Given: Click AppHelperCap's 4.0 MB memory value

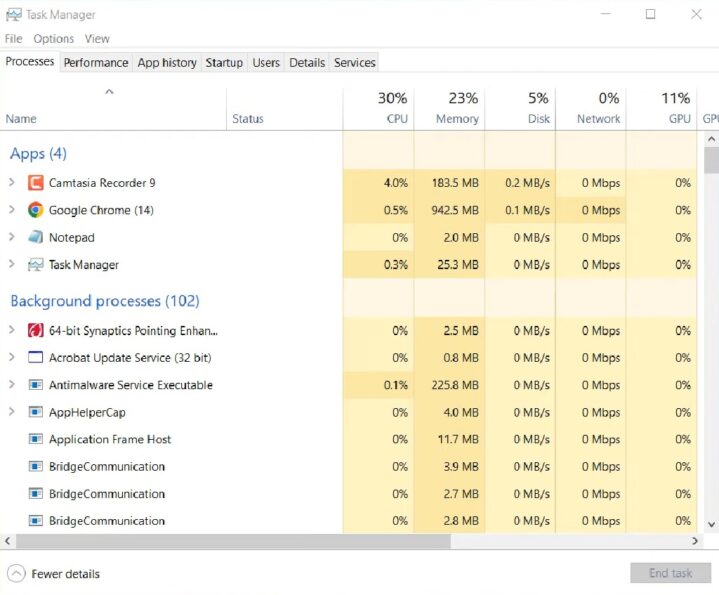Looking at the screenshot, I should 461,413.
